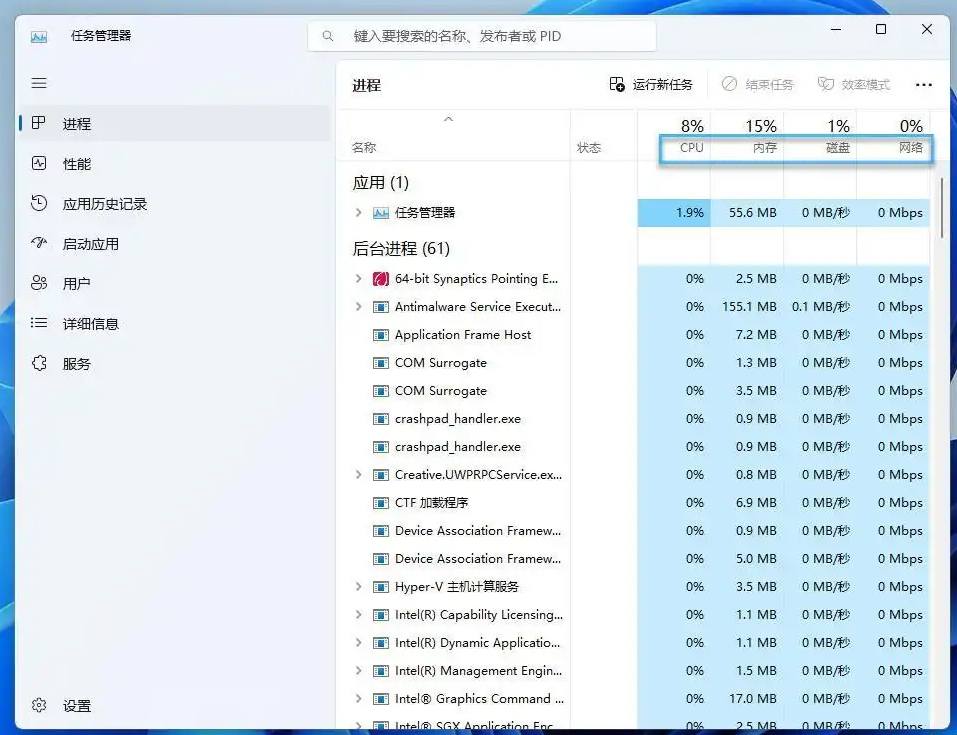This screenshot has width=957, height=735.
Task: Open 设置 (Settings) via the gear icon
Action: 60,705
